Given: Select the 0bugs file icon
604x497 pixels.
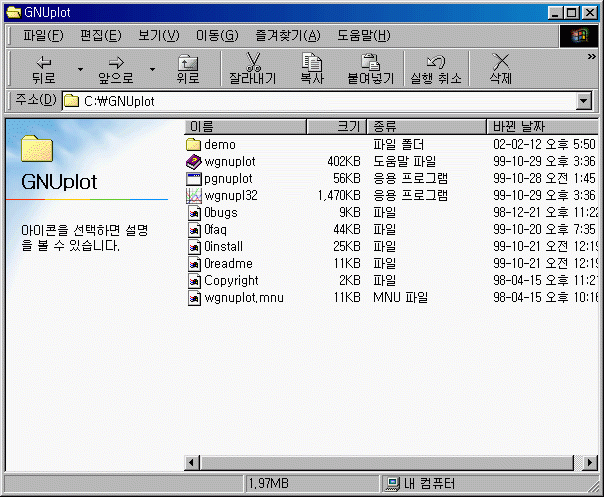Looking at the screenshot, I should (195, 213).
